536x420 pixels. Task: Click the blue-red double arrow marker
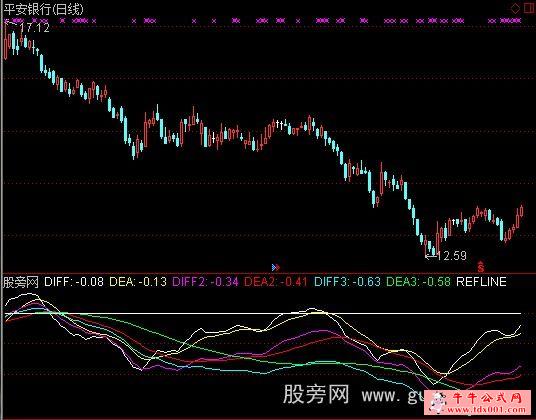click(x=276, y=267)
